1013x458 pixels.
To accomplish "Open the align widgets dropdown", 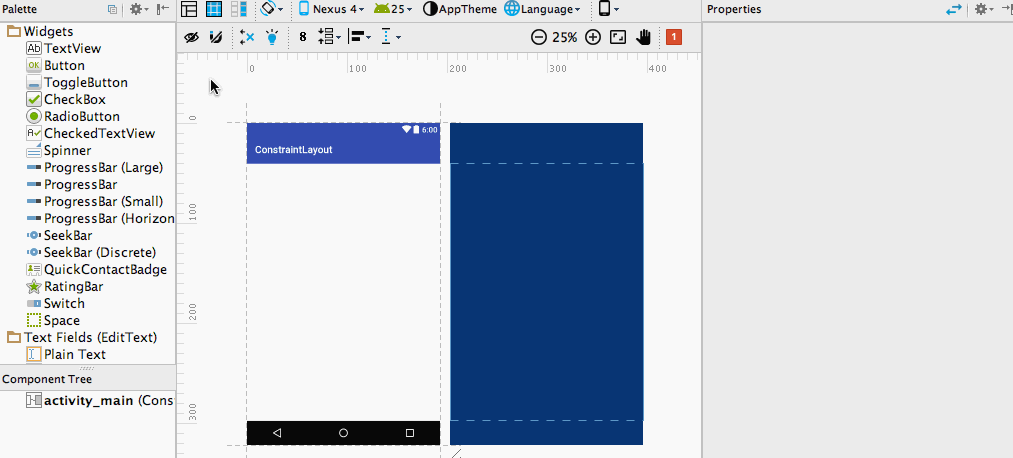I will pos(360,37).
